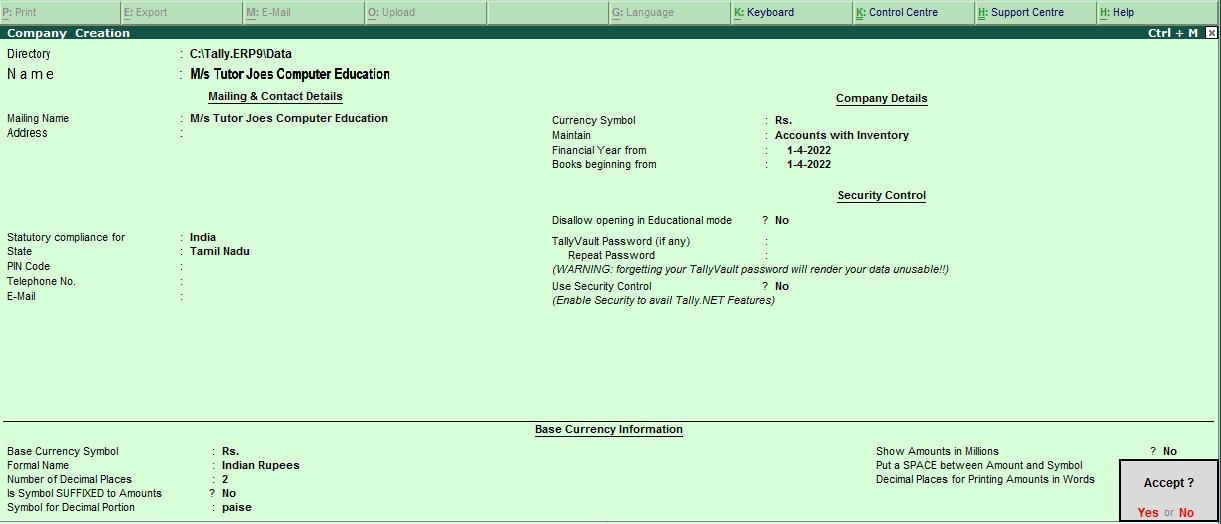
Task: Select the Maintain Accounts with Inventory field
Action: pyautogui.click(x=841, y=136)
